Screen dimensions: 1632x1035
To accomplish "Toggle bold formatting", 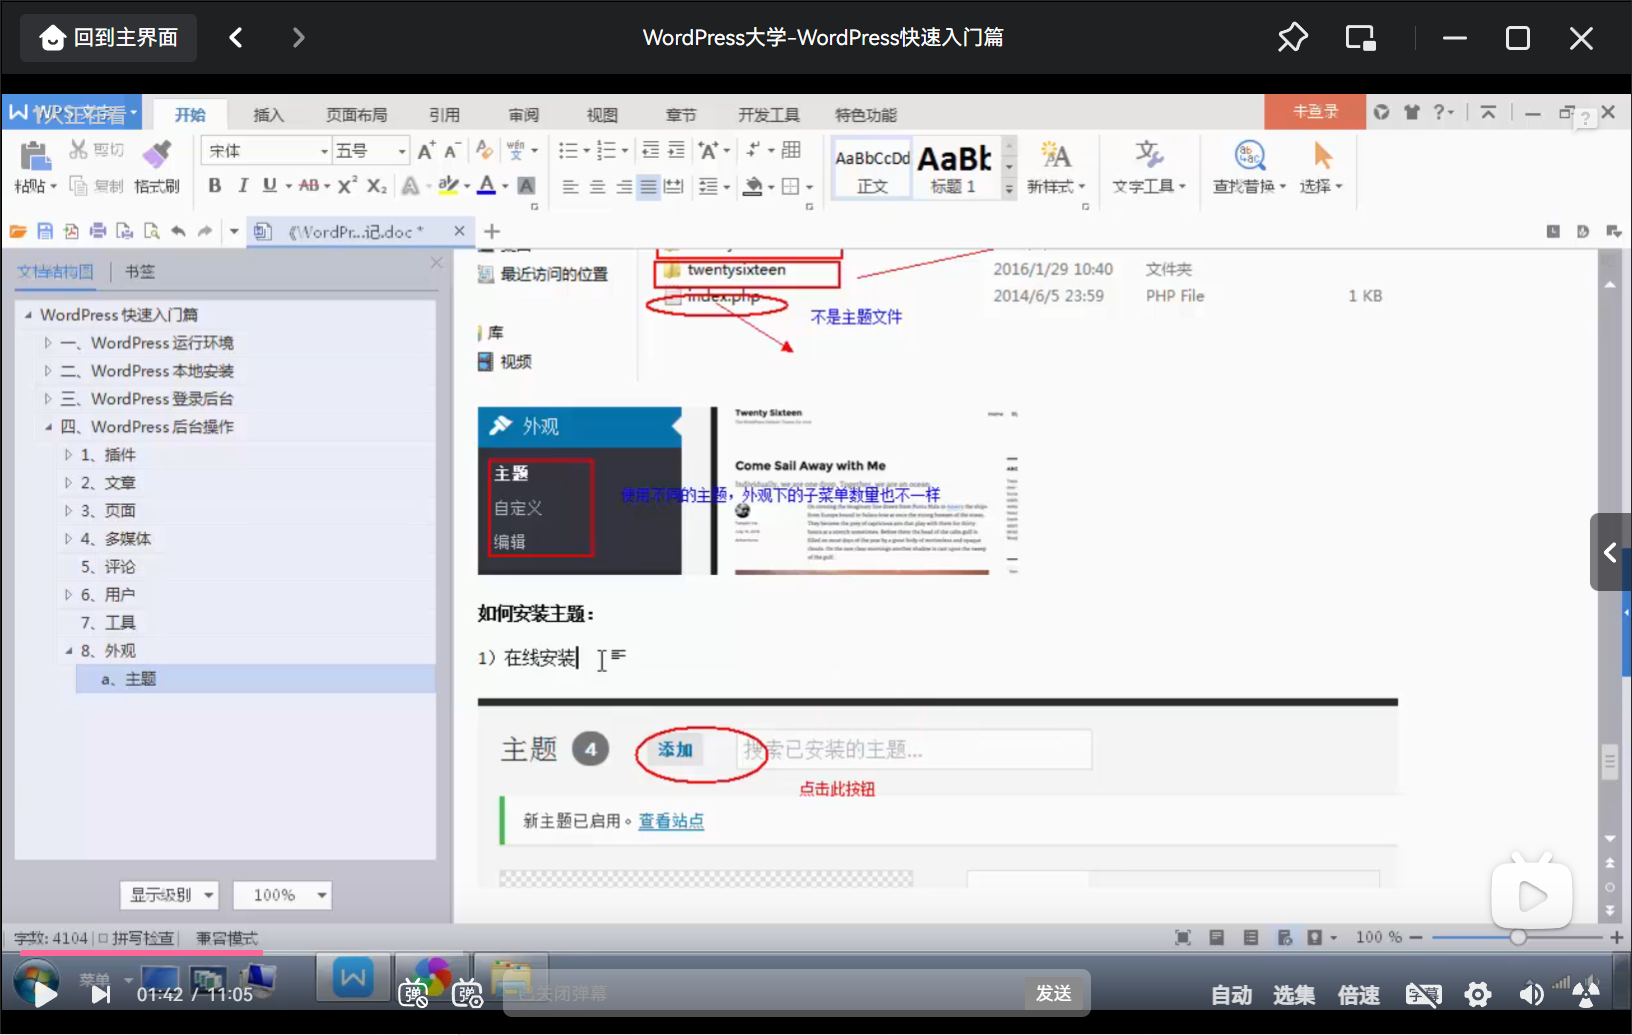I will coord(214,186).
